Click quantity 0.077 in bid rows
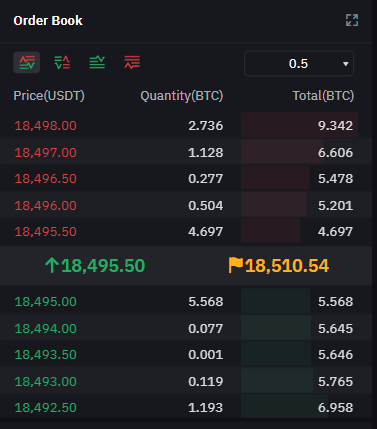 206,328
